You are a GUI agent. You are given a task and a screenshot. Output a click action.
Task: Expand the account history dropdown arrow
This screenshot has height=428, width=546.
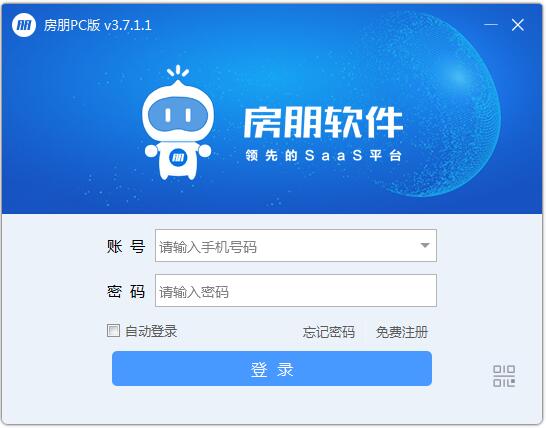tap(424, 245)
